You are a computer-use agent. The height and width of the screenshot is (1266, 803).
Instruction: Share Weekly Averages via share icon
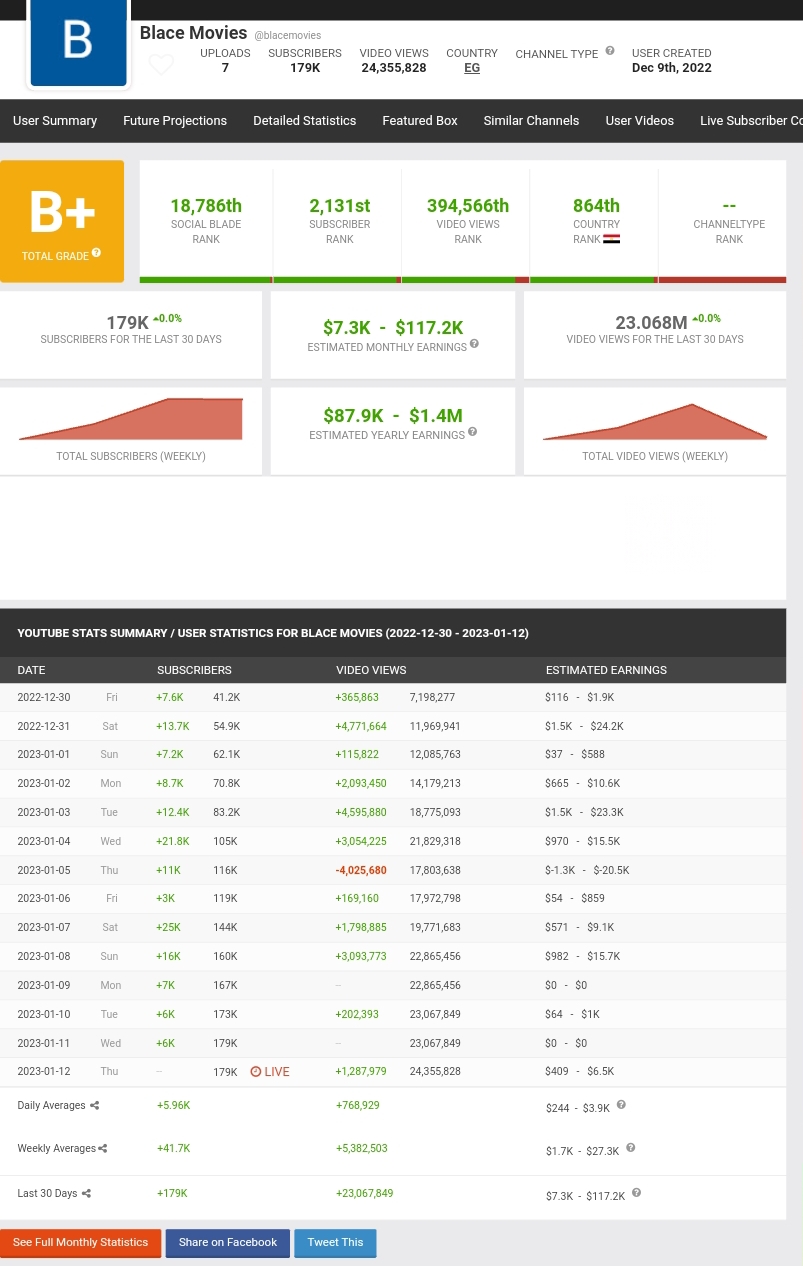pos(103,1149)
